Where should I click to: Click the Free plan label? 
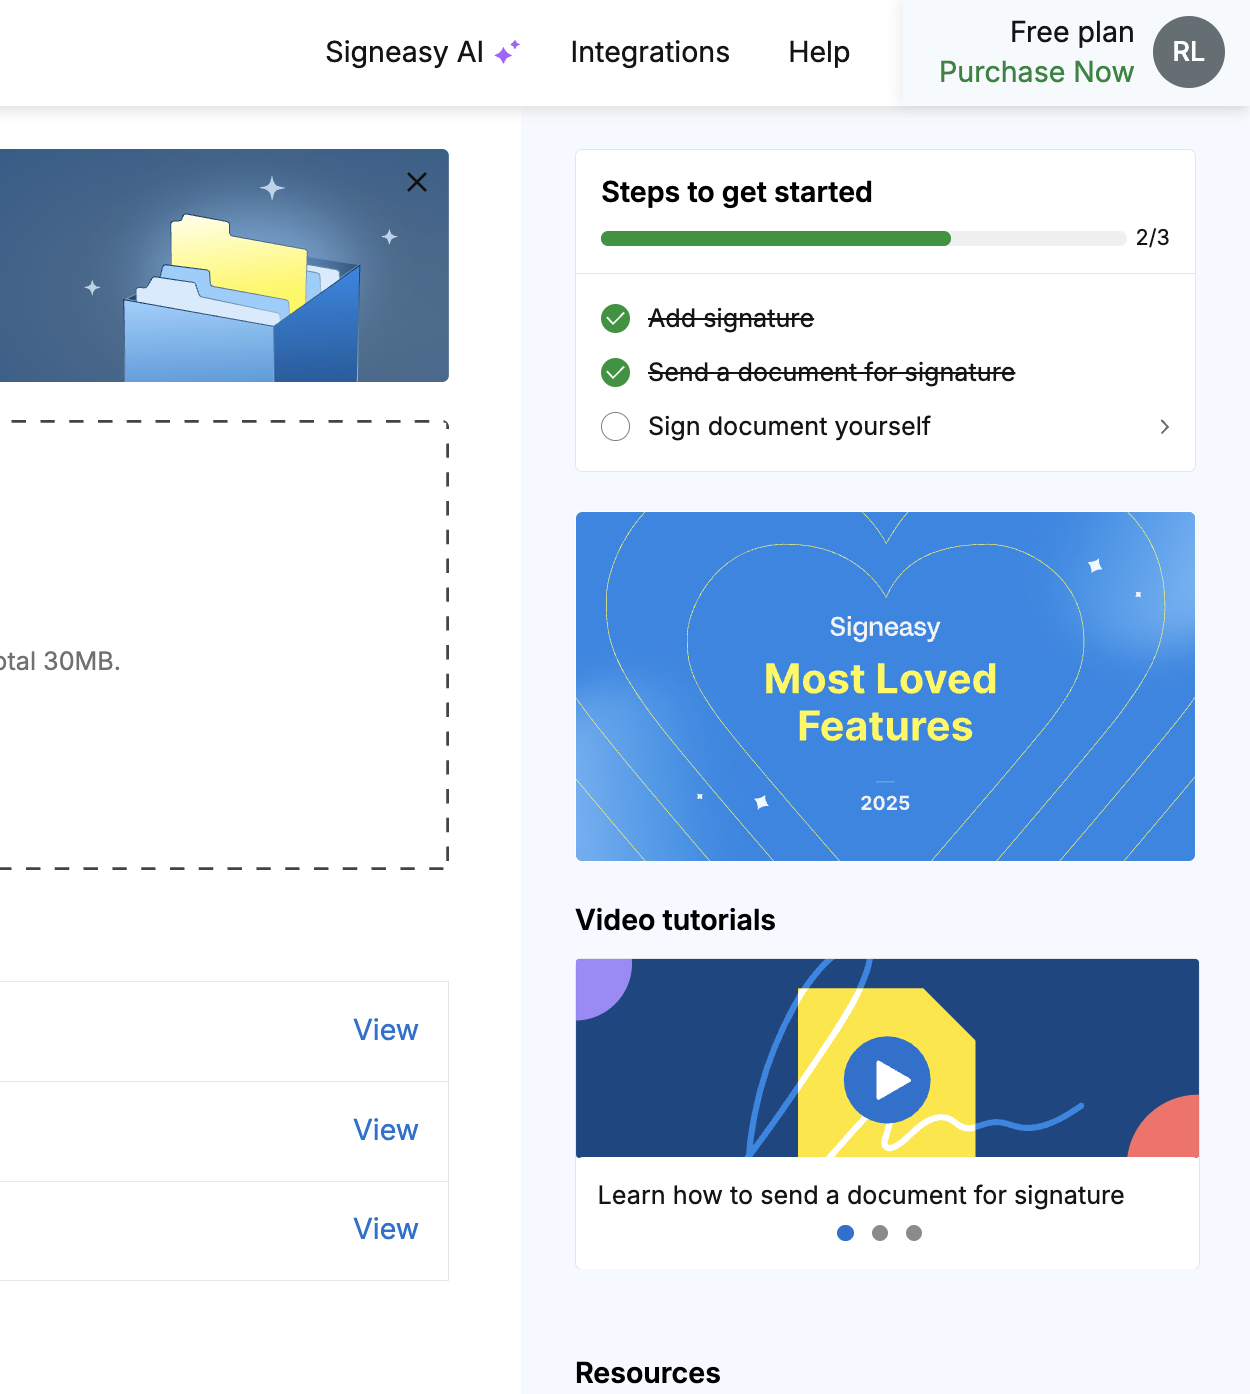(x=1072, y=32)
